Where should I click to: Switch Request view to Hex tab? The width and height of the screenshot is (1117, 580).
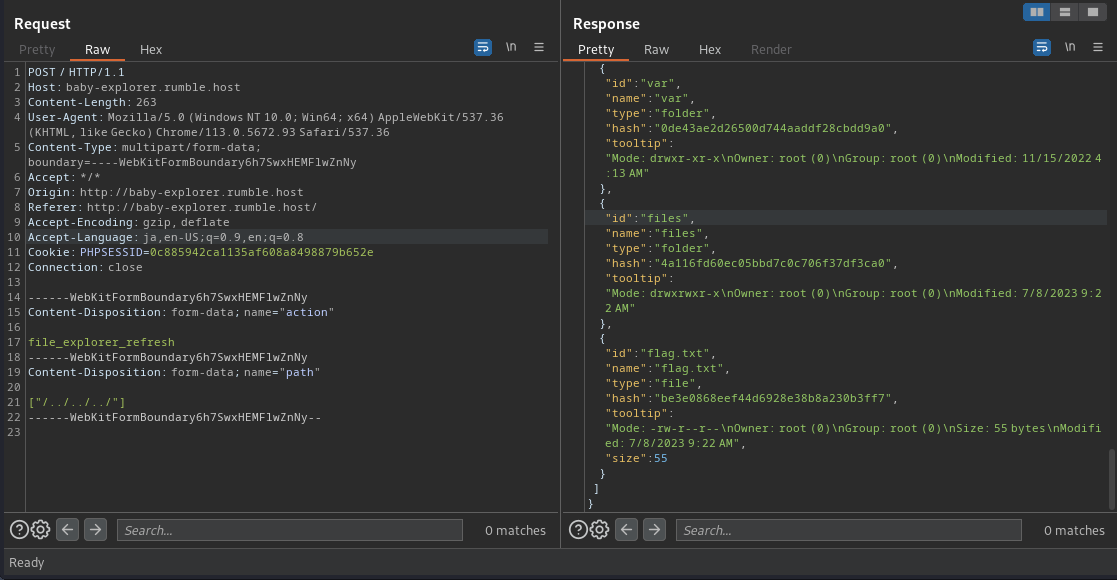coord(151,50)
